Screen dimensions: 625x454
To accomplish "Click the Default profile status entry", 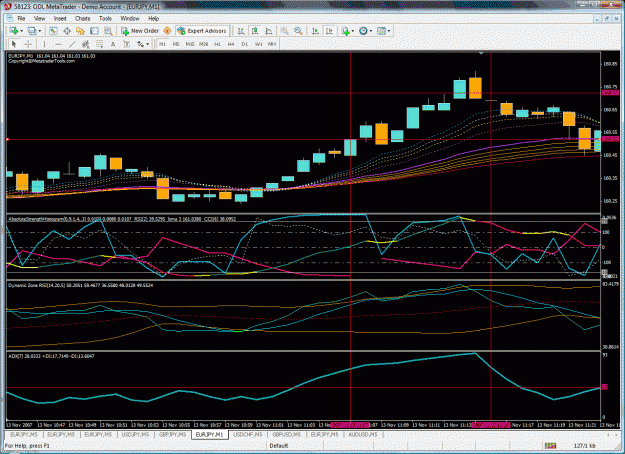I will pyautogui.click(x=279, y=445).
